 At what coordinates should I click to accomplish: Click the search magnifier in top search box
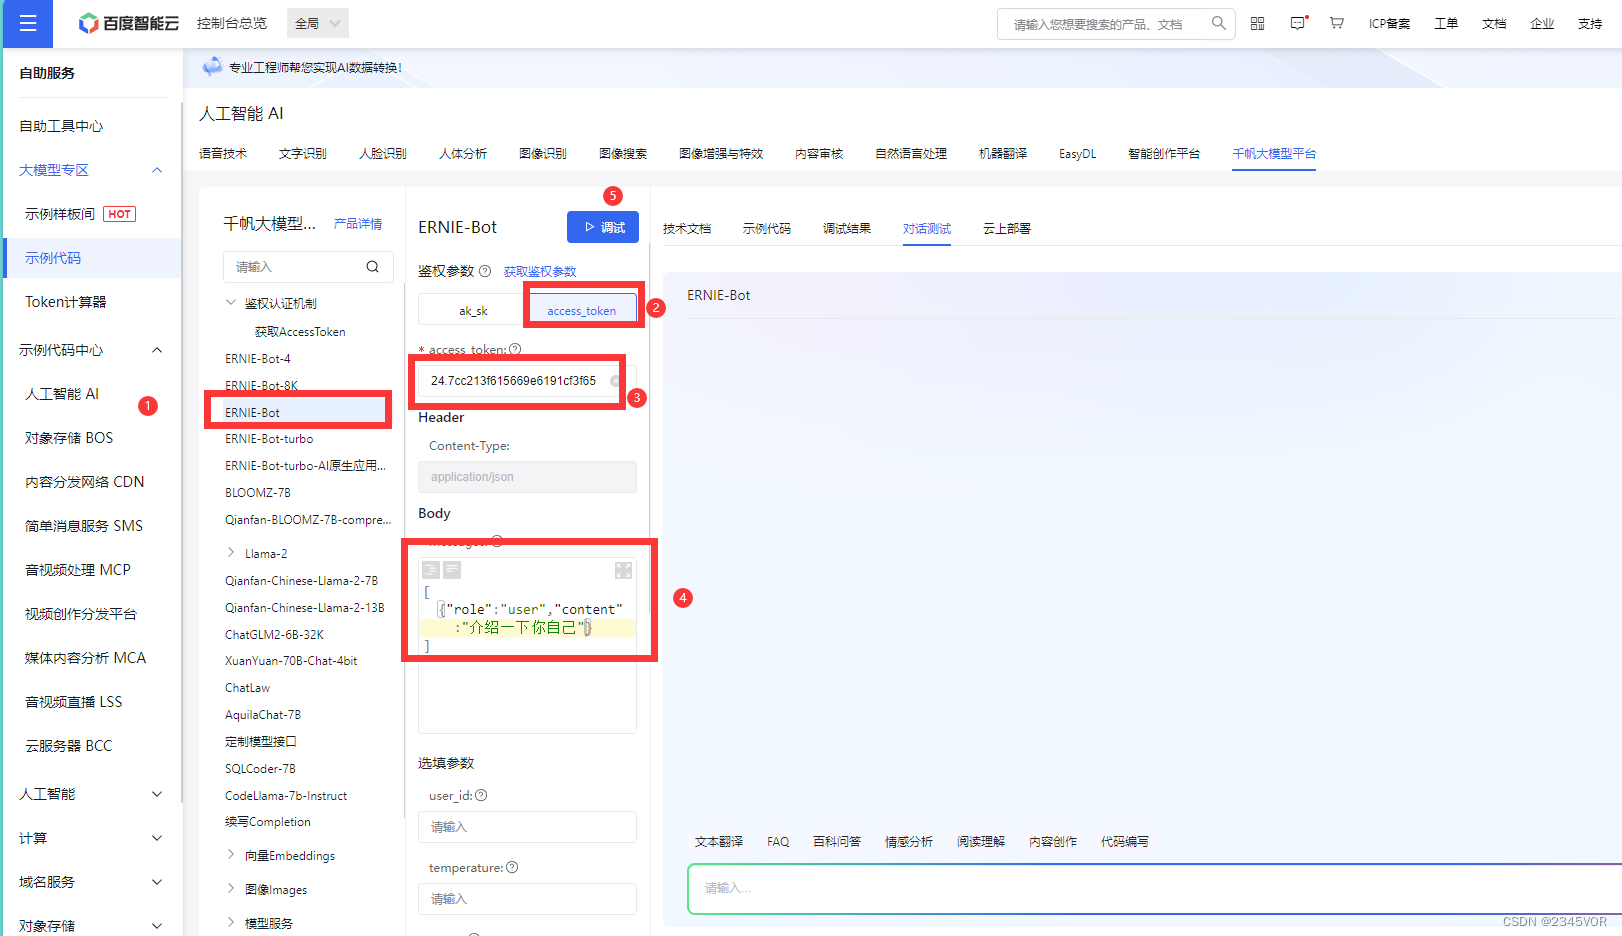tap(1218, 23)
